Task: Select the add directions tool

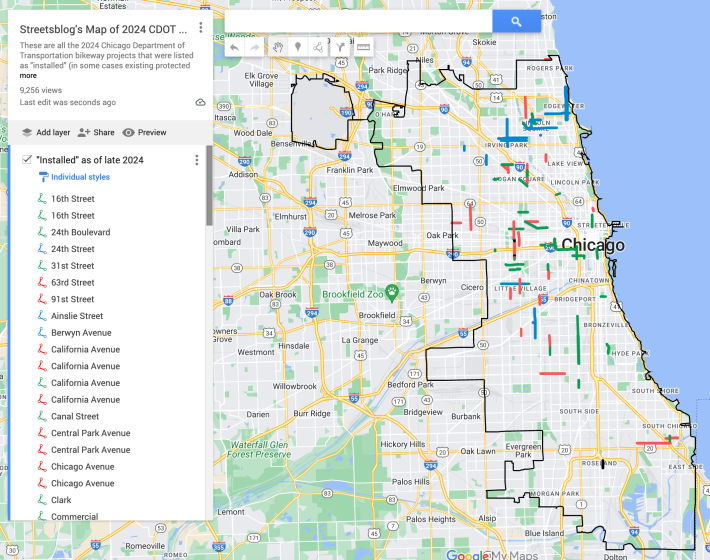Action: coord(340,47)
